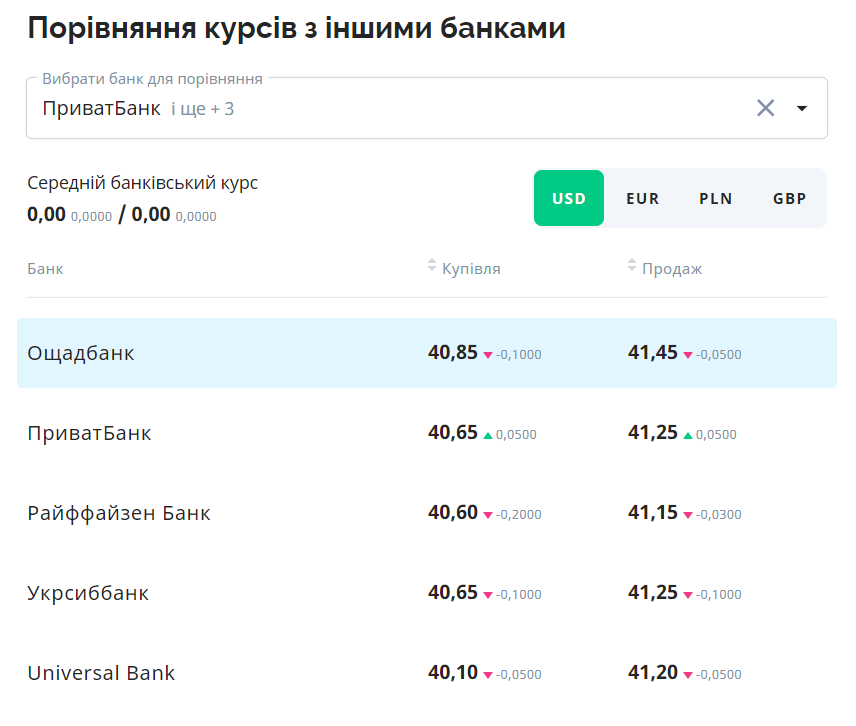Switch to the PLN currency tab
Image resolution: width=856 pixels, height=726 pixels.
point(716,198)
